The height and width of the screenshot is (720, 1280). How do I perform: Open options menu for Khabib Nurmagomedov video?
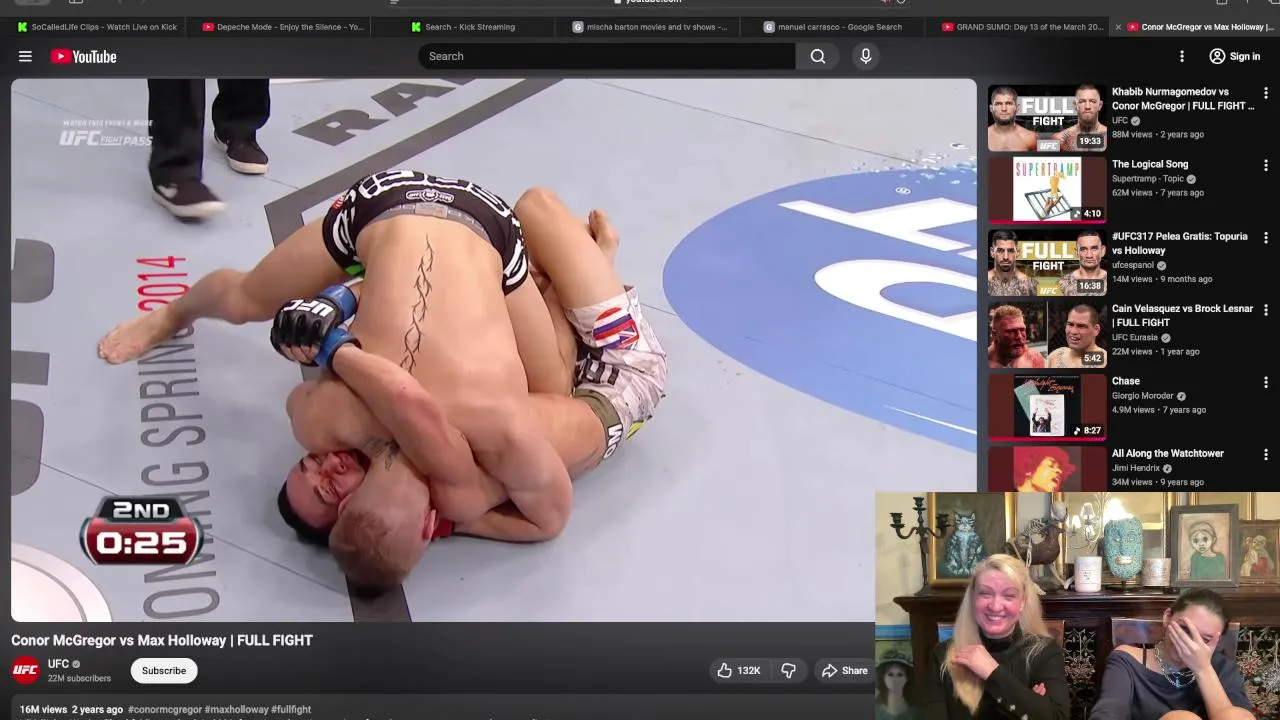click(x=1265, y=93)
